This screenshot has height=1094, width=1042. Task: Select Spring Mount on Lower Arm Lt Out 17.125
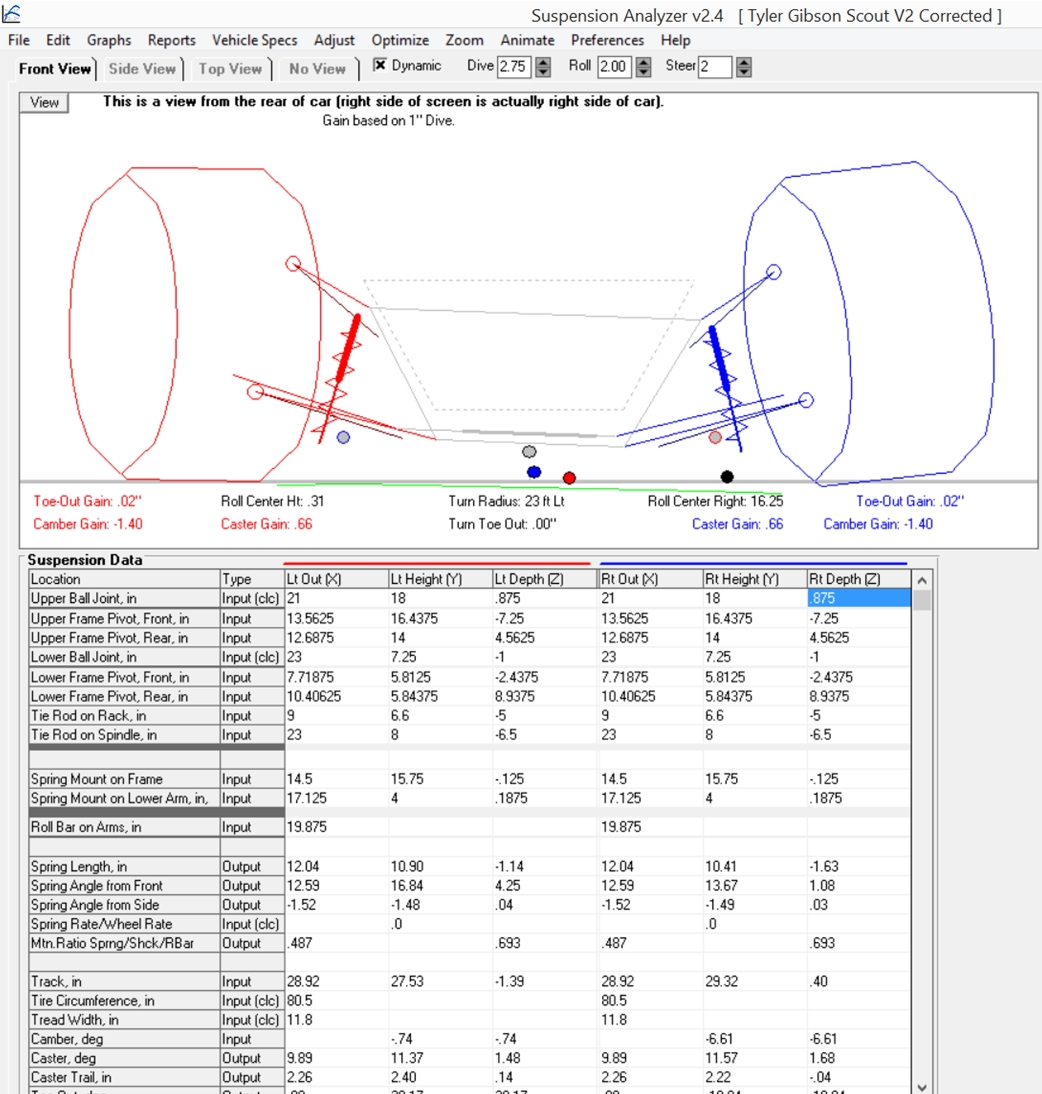point(336,798)
